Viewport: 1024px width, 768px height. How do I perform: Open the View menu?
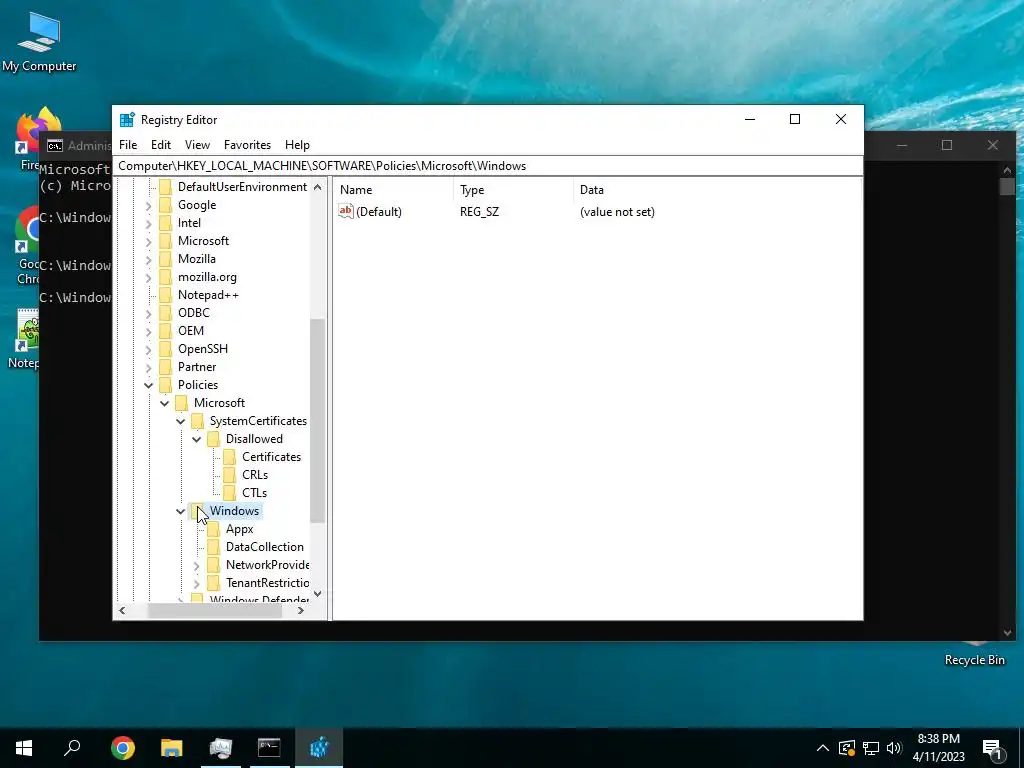[x=197, y=145]
